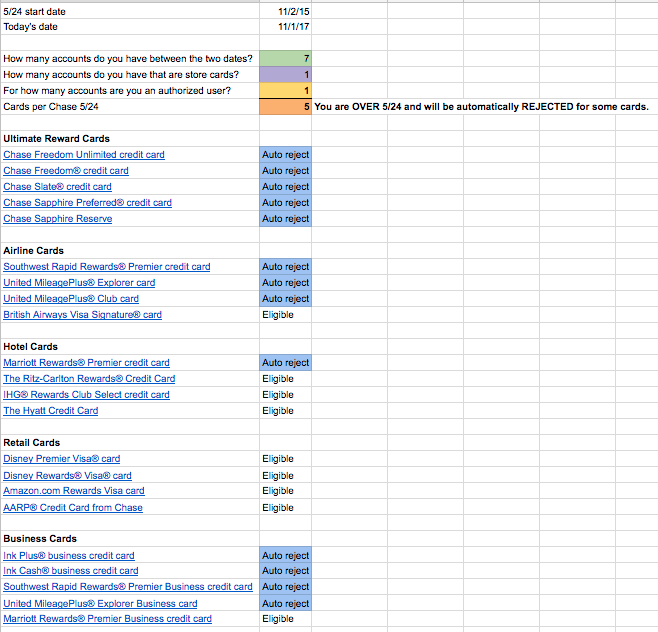Open Chase Sapphire Preferred® credit card link
Image resolution: width=658 pixels, height=632 pixels.
pos(88,203)
